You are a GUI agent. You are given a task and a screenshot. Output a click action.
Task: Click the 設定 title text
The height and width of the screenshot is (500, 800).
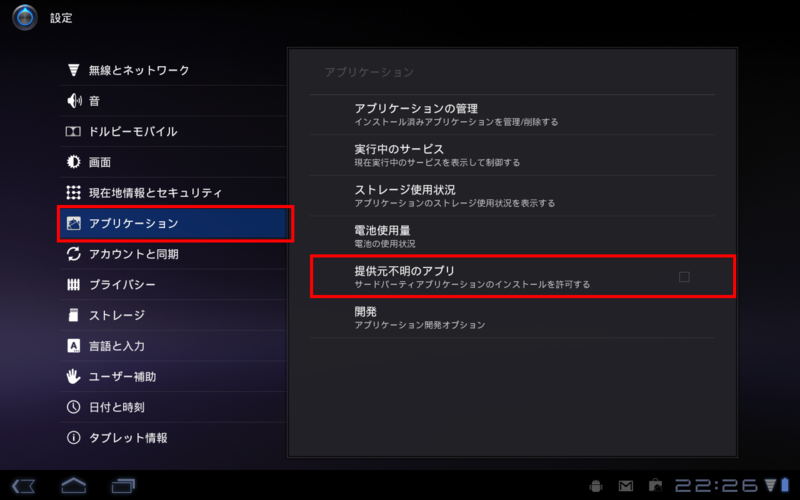(x=61, y=18)
